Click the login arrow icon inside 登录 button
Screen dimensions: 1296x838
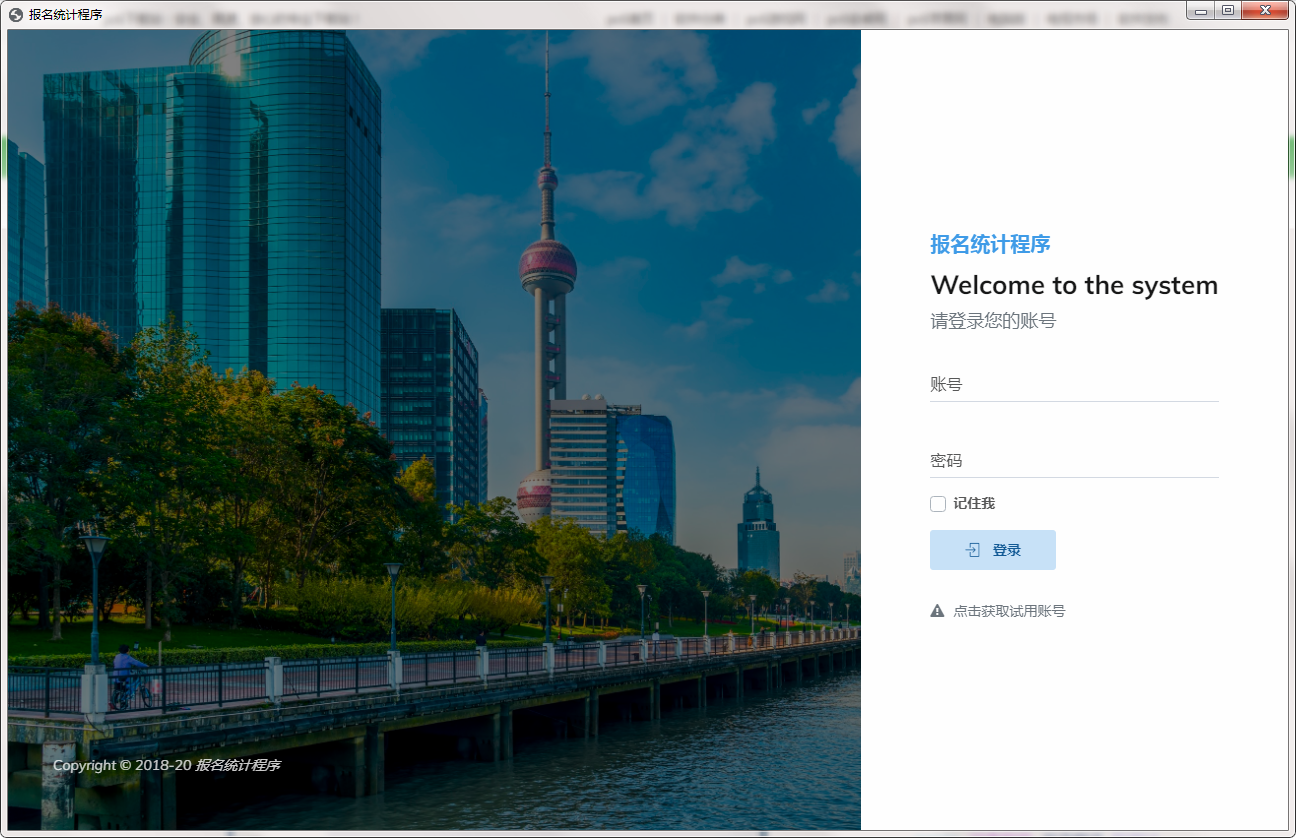[972, 550]
